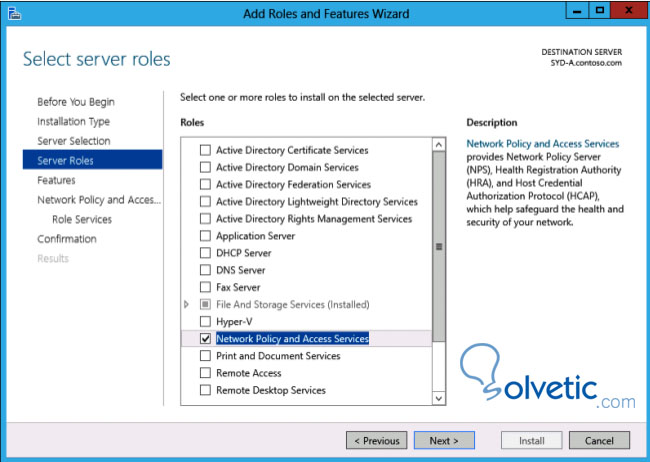Tick the Remote Access checkbox

205,373
